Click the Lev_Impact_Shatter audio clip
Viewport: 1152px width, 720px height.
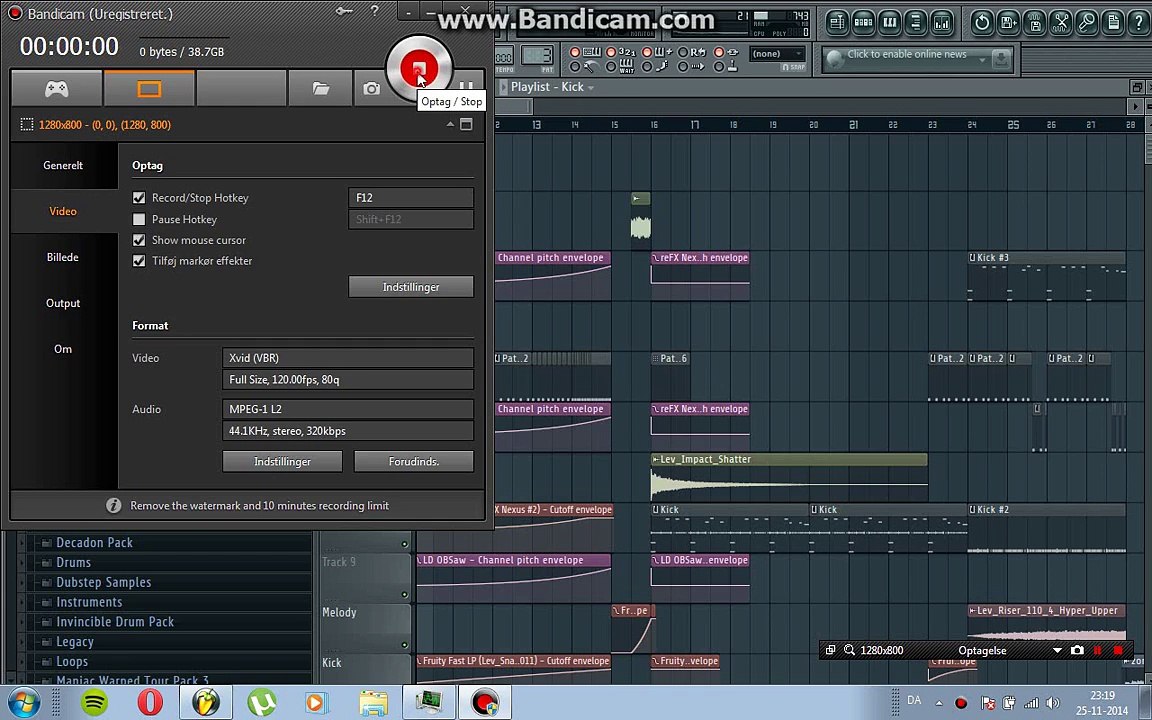789,475
